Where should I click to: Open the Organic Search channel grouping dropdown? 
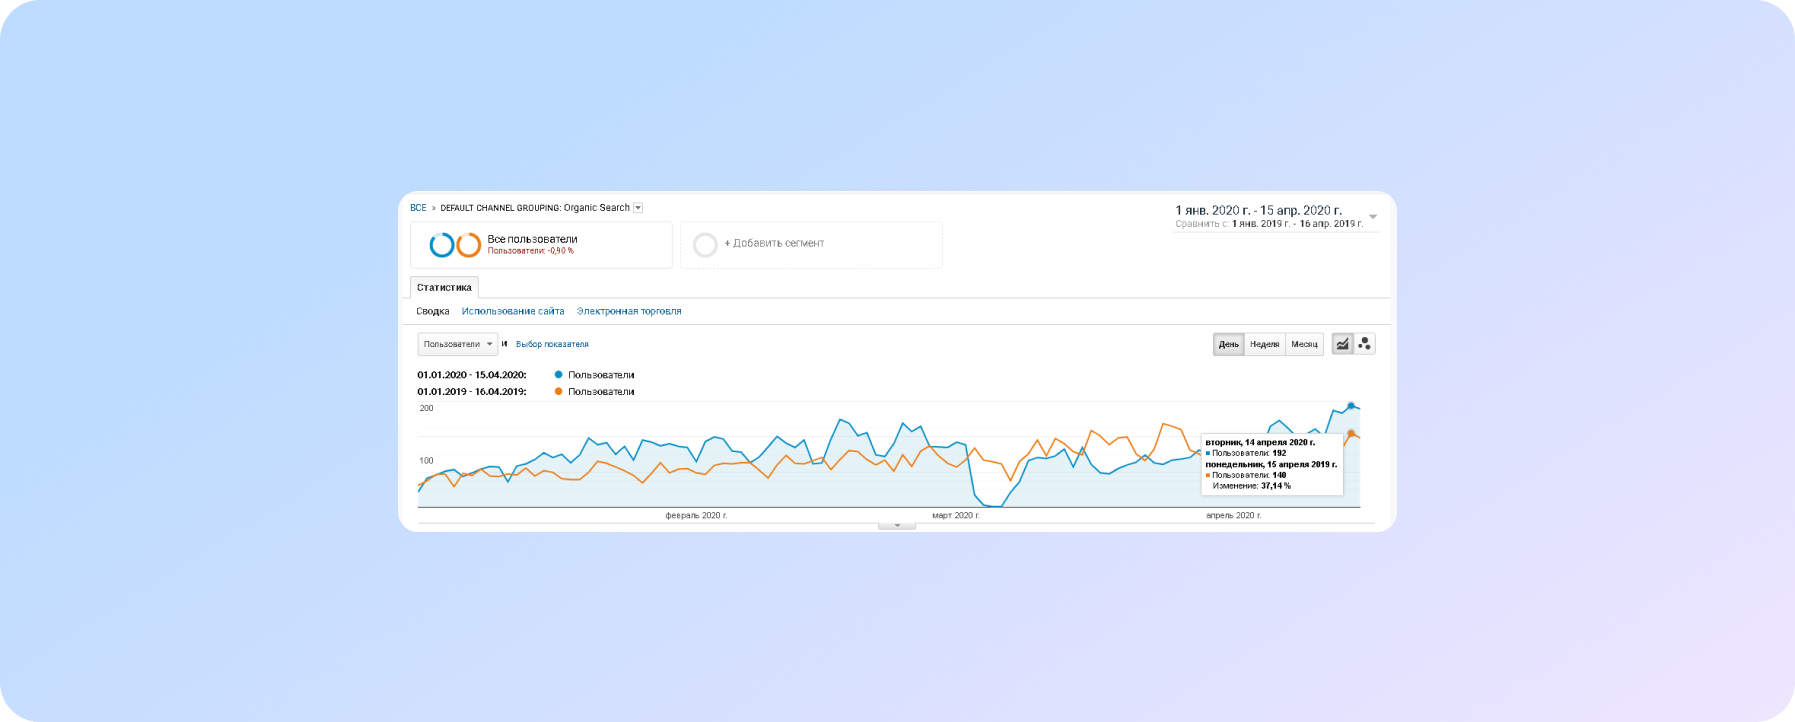(638, 208)
